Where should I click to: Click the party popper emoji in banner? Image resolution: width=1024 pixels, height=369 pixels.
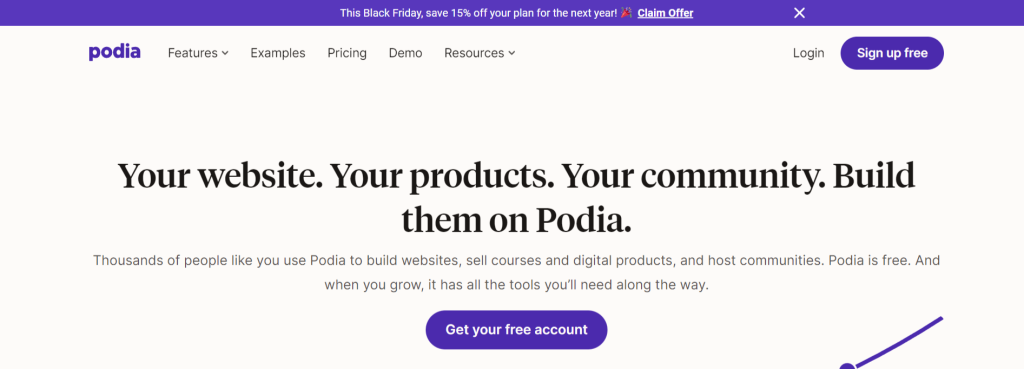click(626, 12)
